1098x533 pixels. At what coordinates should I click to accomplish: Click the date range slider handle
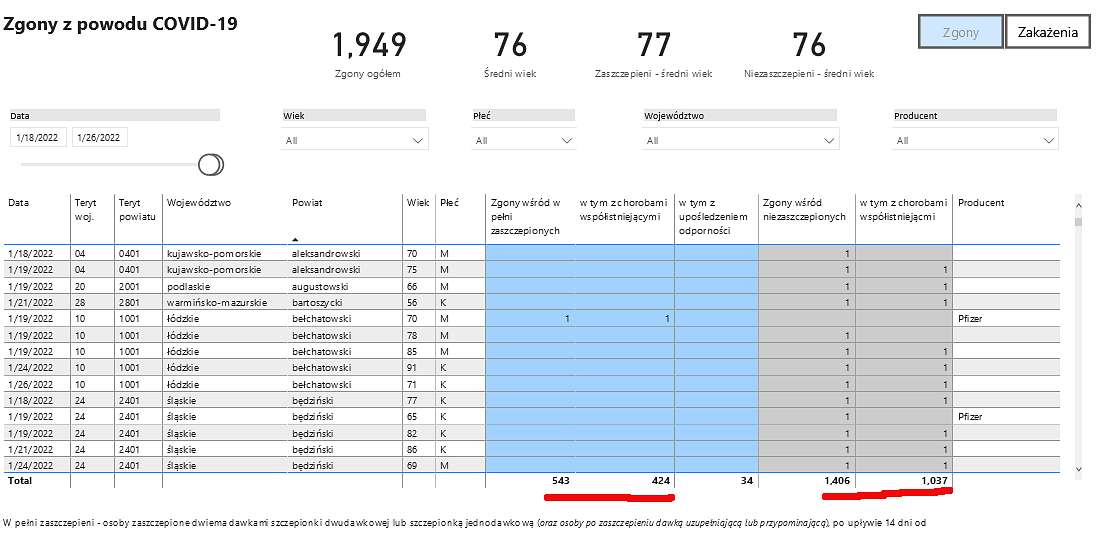(210, 165)
